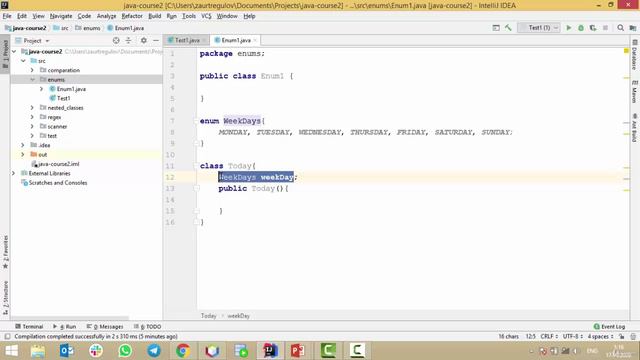Screen dimensions: 640x360
Task: Collapse the src folder
Action: point(24,61)
